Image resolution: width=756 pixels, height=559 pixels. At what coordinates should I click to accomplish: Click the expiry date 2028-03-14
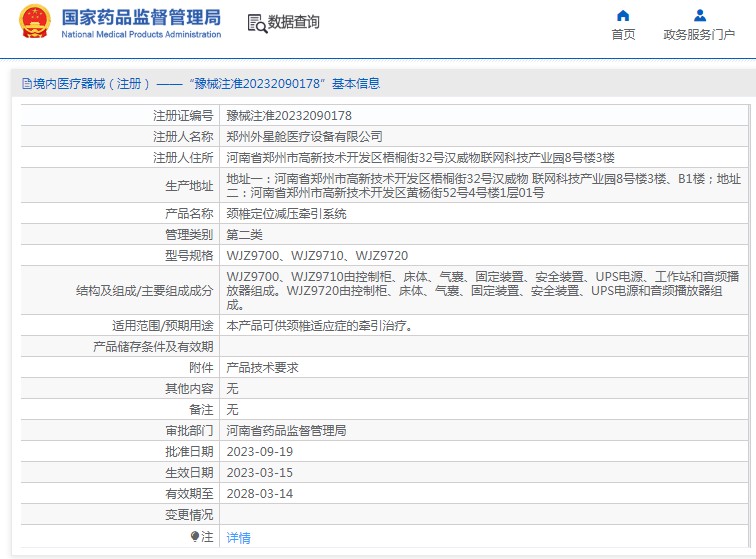click(x=259, y=494)
